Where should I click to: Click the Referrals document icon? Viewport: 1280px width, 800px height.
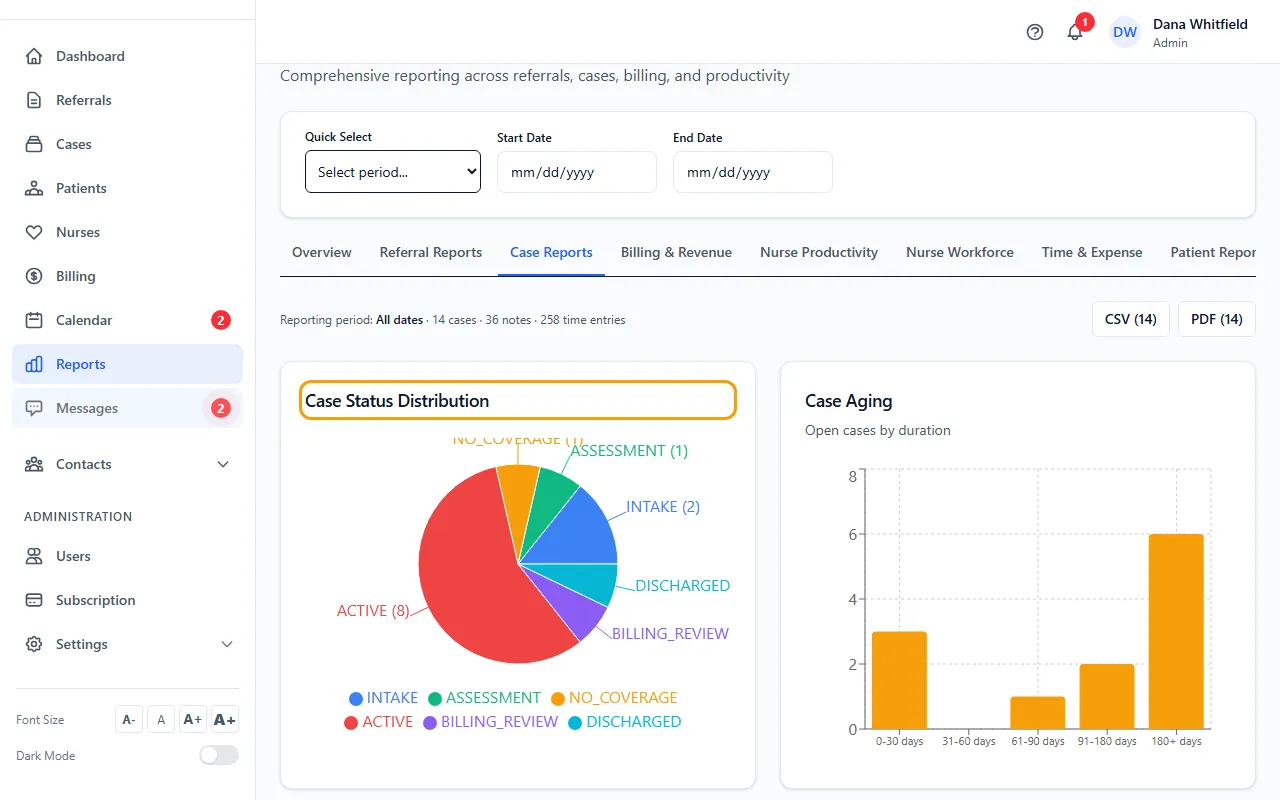34,100
